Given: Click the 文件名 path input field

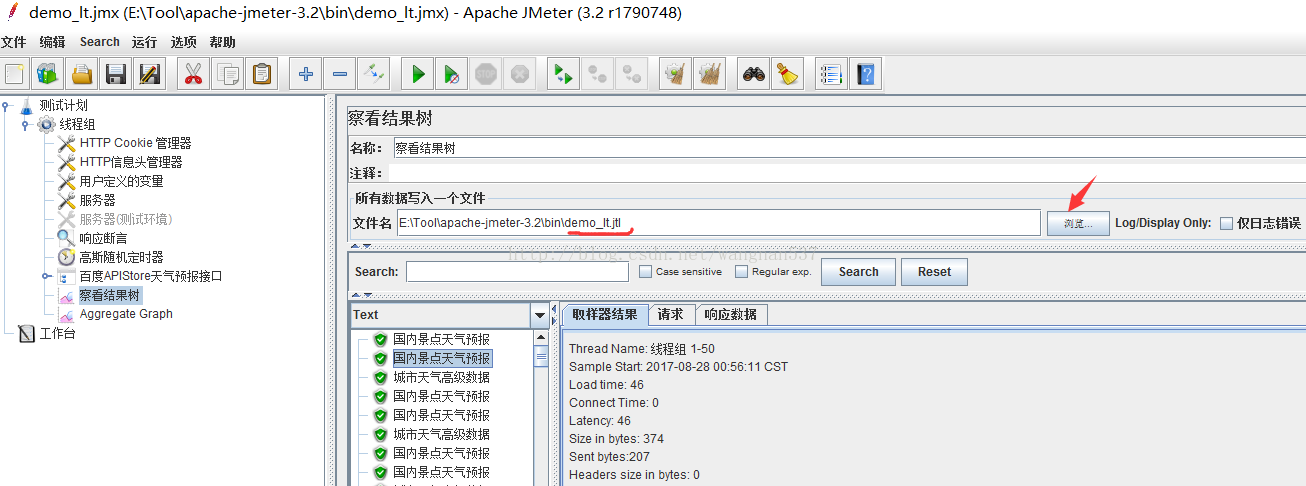Looking at the screenshot, I should tap(718, 223).
